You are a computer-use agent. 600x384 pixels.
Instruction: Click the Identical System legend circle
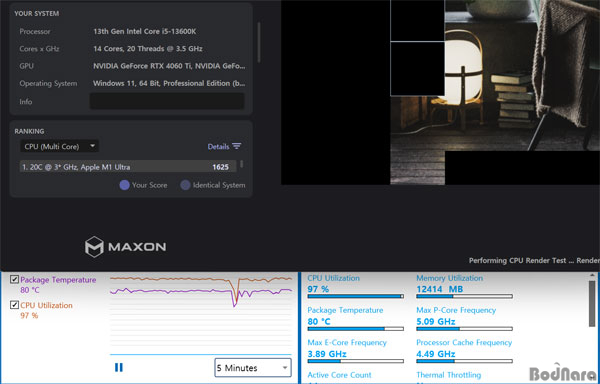coord(185,185)
